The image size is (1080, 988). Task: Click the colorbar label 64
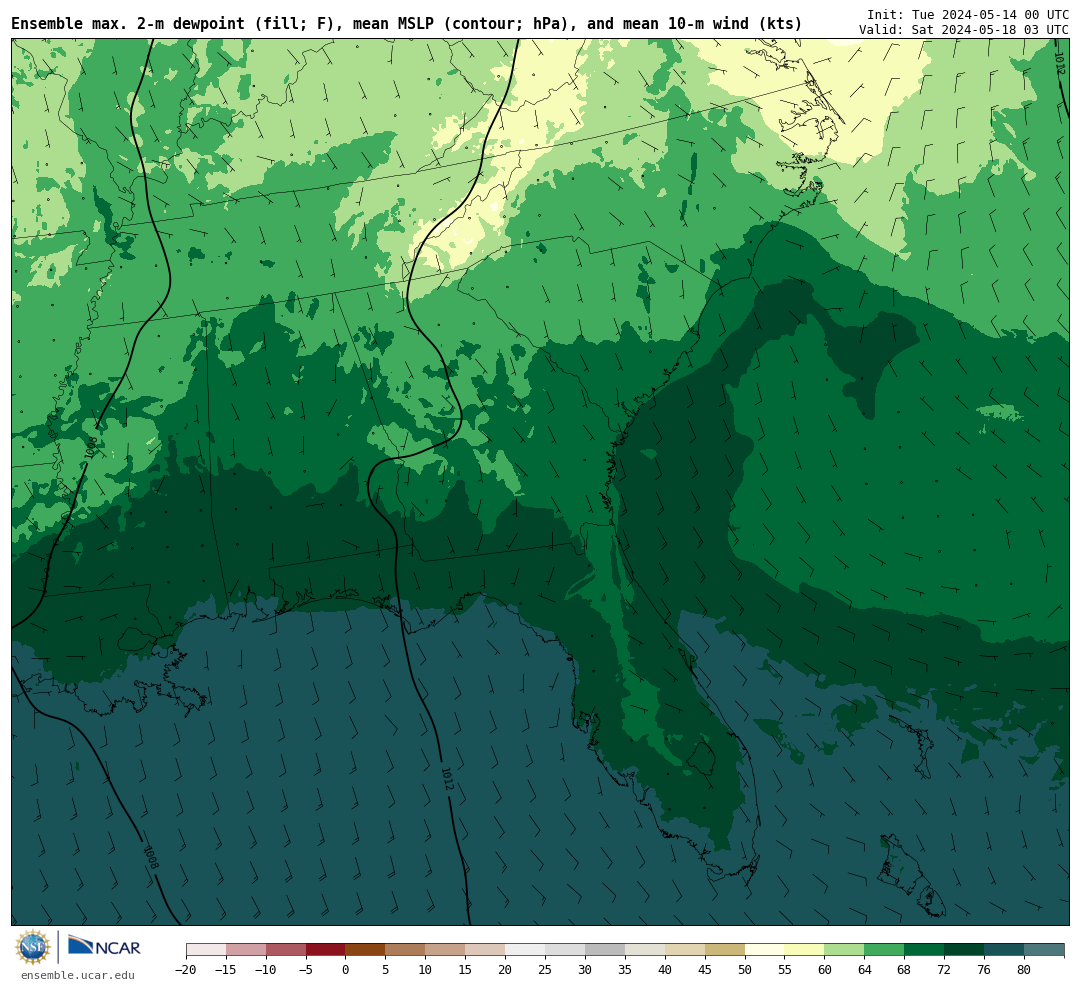pyautogui.click(x=864, y=970)
